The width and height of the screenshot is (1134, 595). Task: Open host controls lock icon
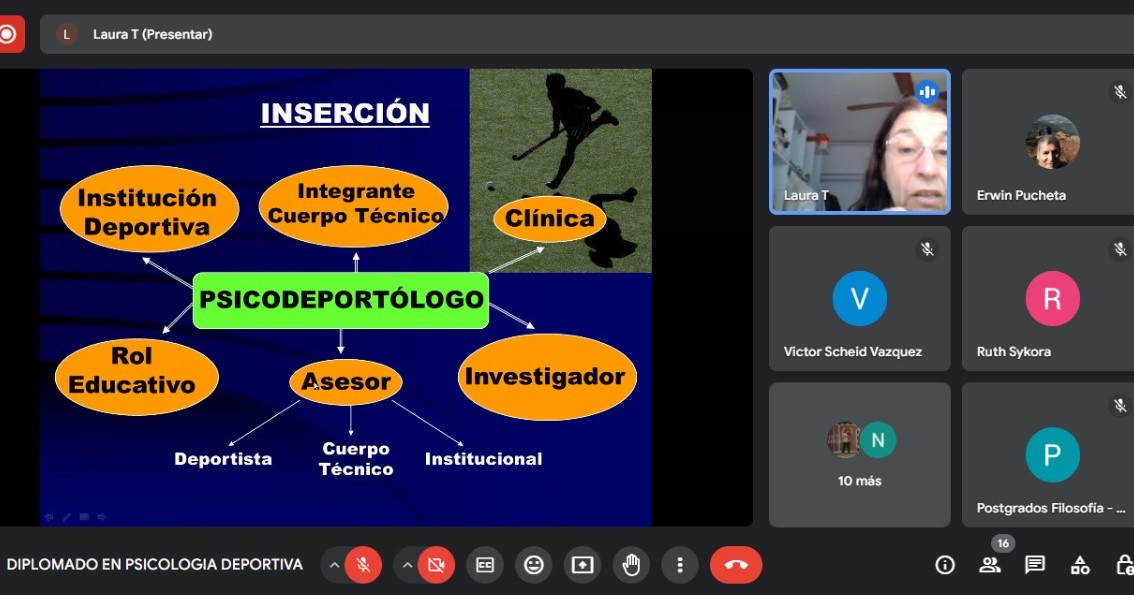click(x=1124, y=565)
